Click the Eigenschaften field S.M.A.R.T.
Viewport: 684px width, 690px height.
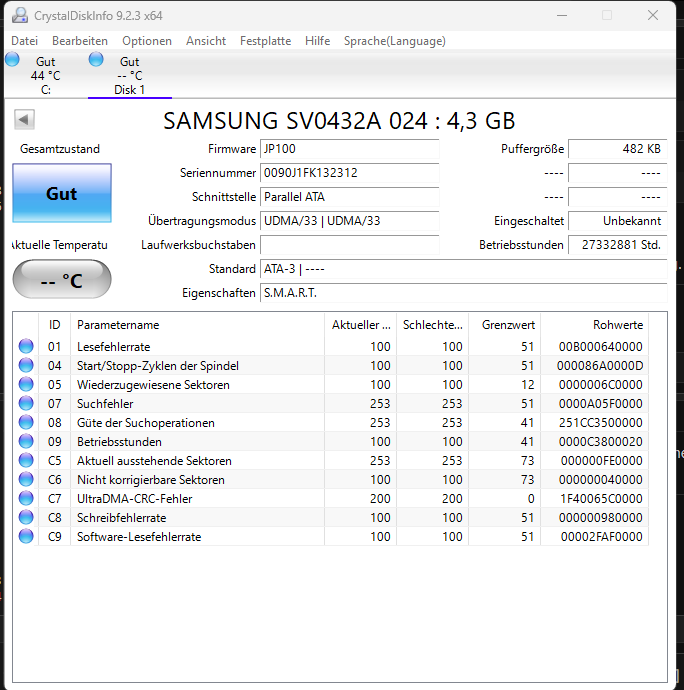coord(463,293)
